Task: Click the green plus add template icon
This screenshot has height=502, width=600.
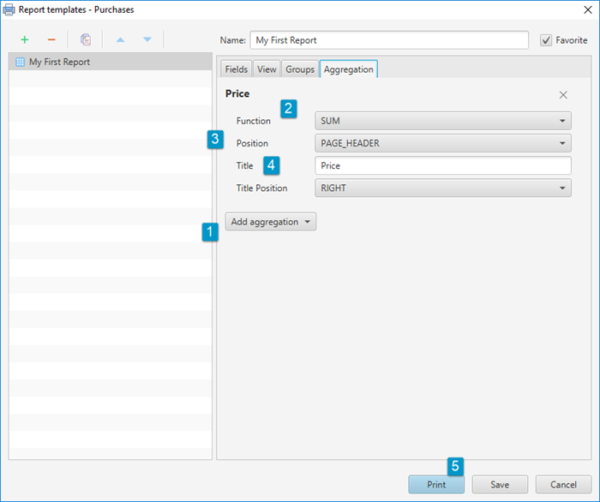Action: [x=24, y=40]
